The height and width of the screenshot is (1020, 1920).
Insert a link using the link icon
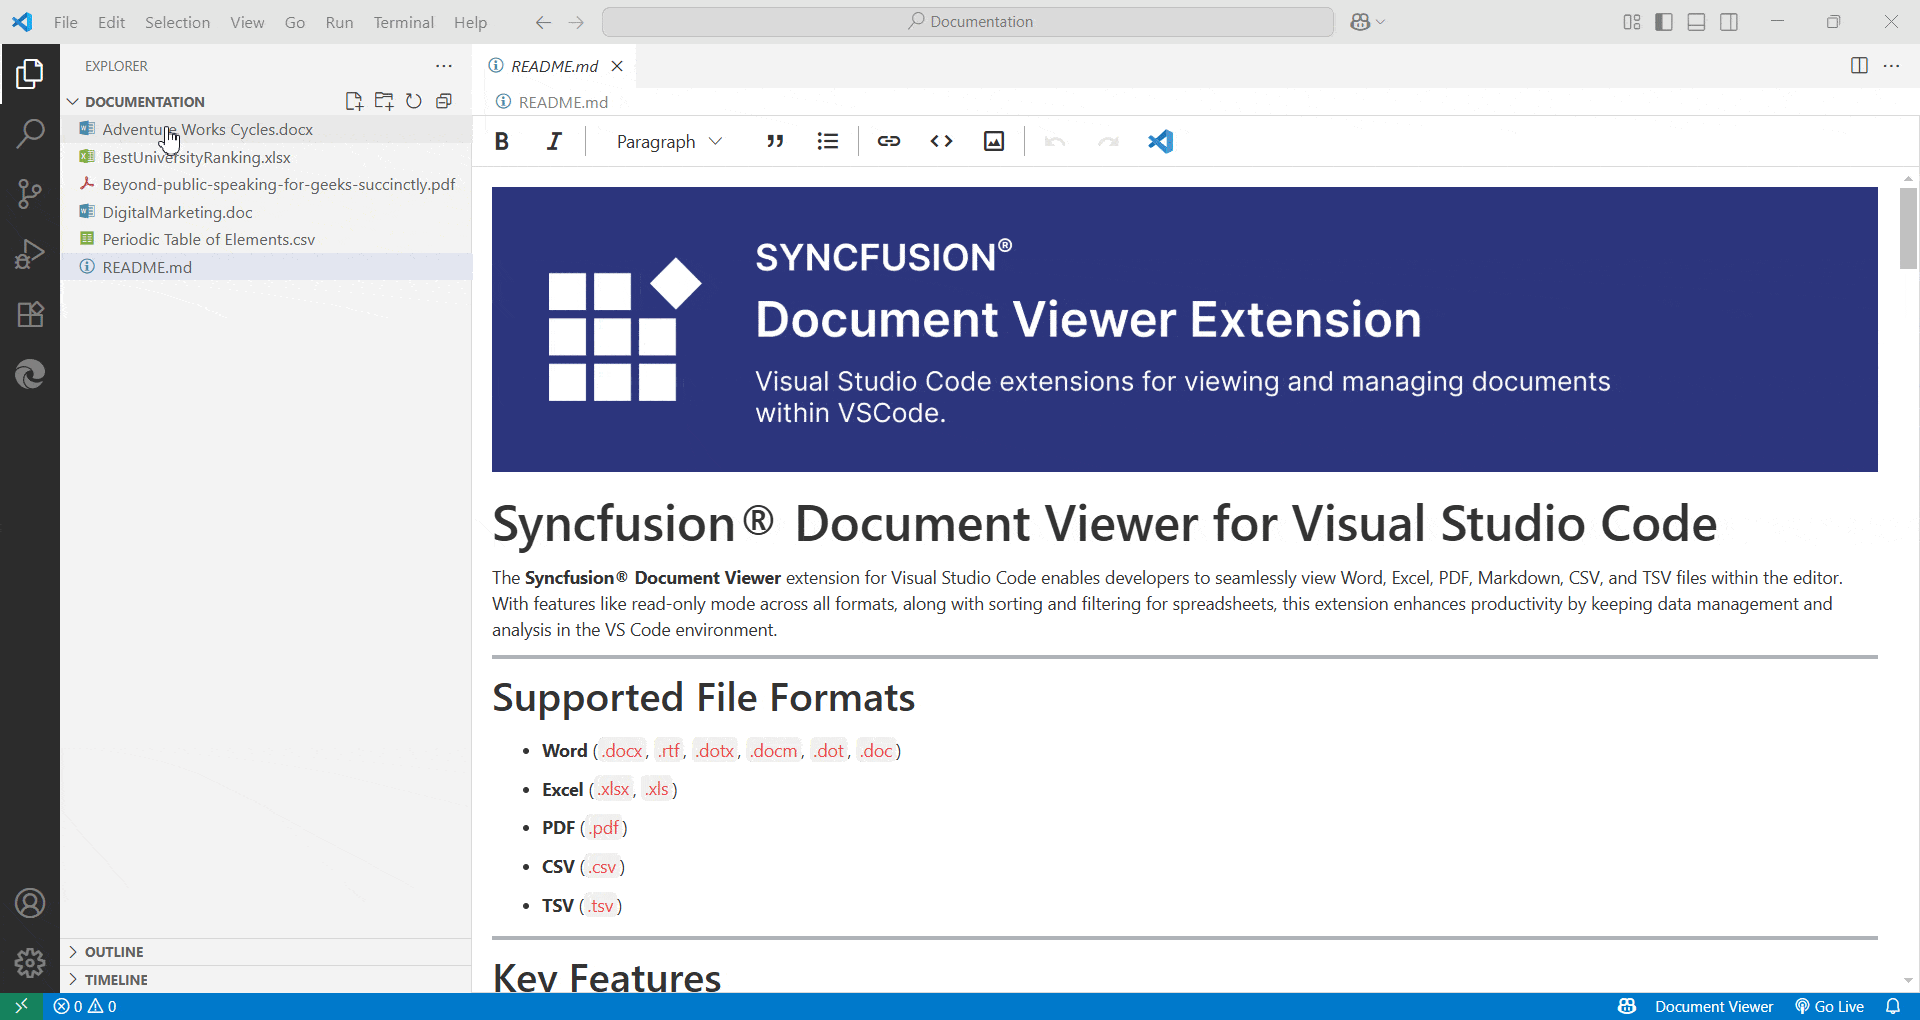click(888, 141)
